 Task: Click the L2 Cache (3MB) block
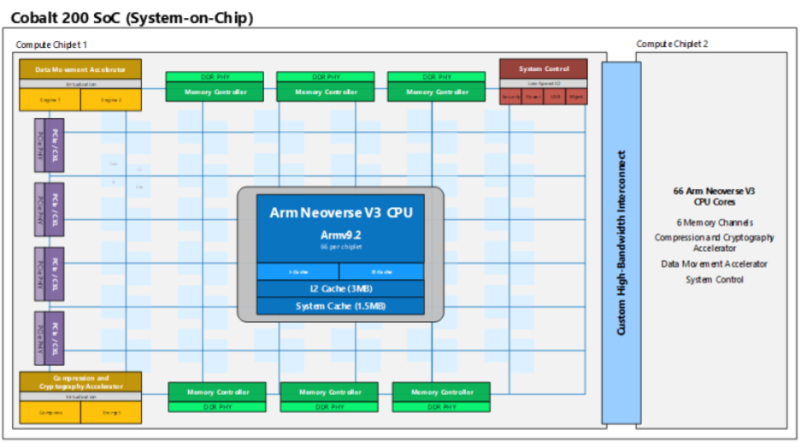[x=340, y=289]
